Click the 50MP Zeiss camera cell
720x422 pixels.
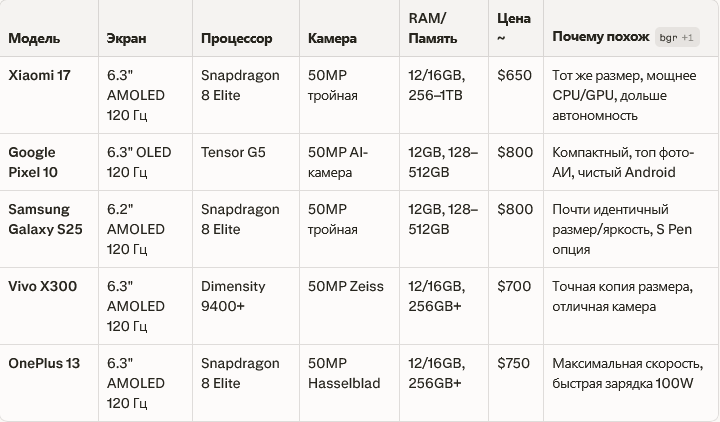[x=346, y=286]
